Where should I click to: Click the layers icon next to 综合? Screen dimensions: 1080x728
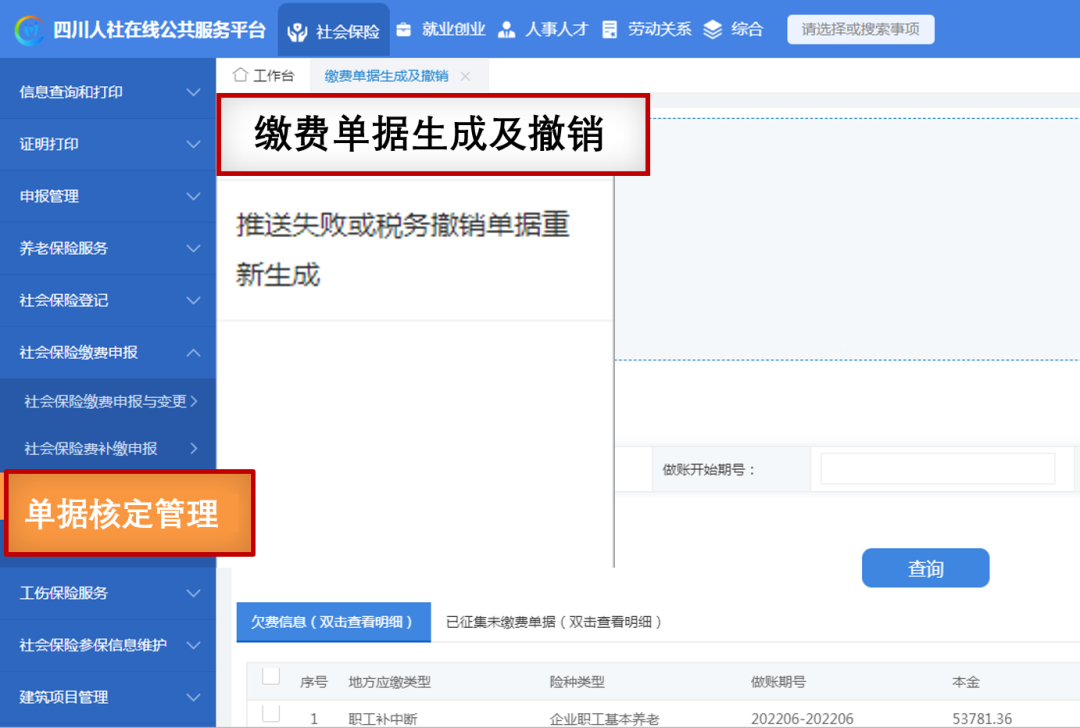[x=711, y=29]
